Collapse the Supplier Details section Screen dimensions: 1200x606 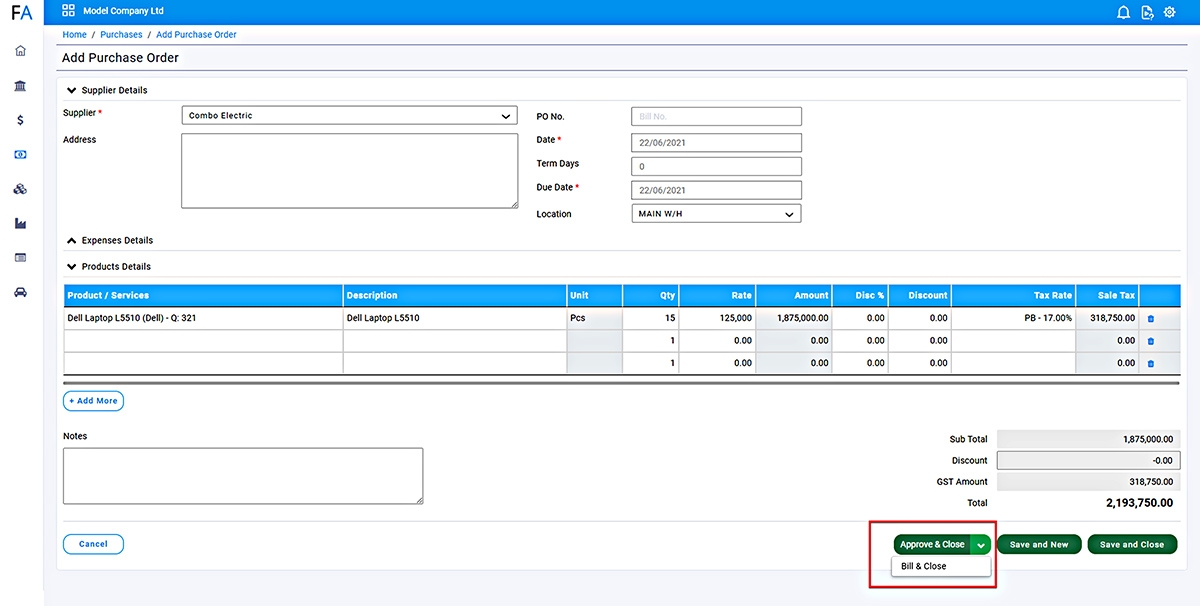point(72,90)
